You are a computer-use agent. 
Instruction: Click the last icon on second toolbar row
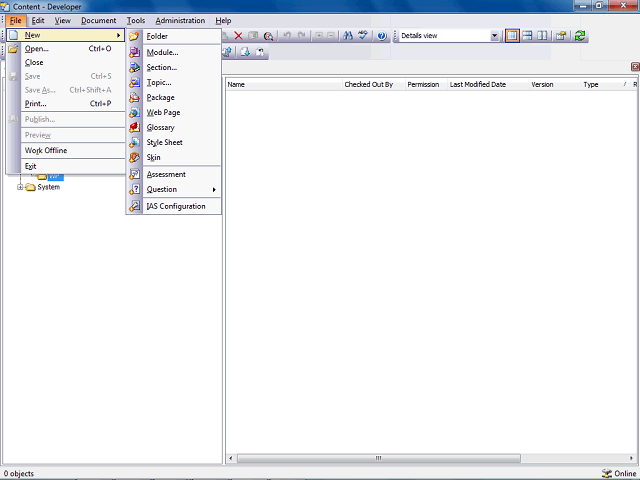coord(260,52)
